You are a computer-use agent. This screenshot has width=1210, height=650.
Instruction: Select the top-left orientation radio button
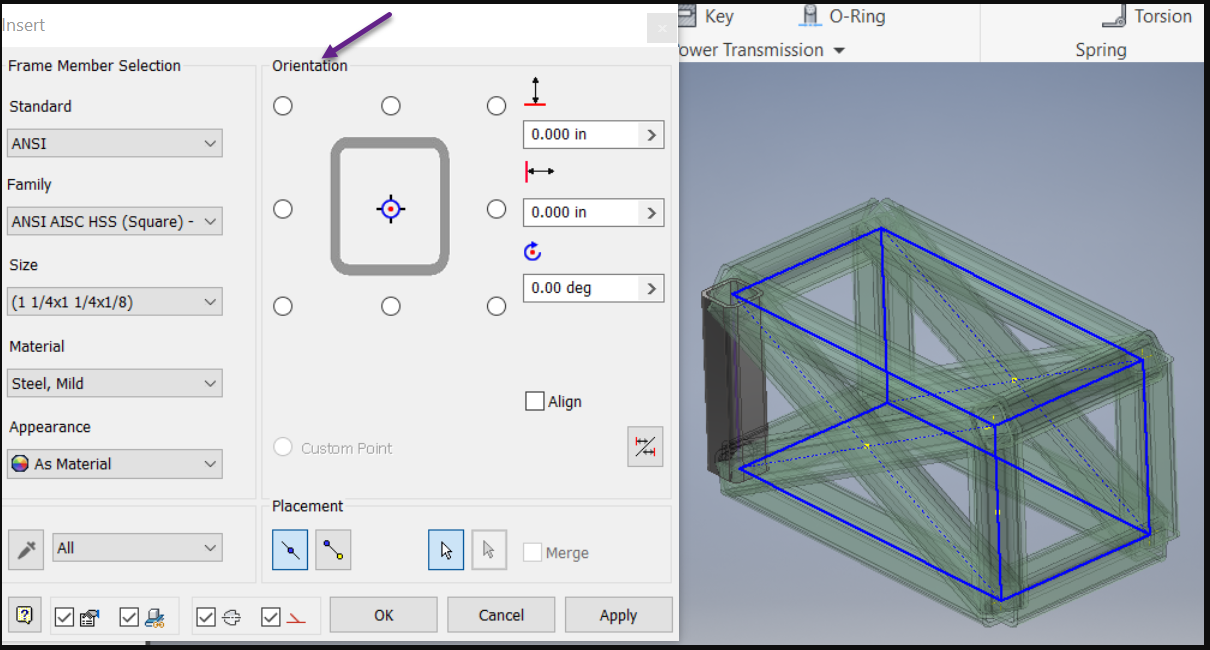click(x=283, y=105)
